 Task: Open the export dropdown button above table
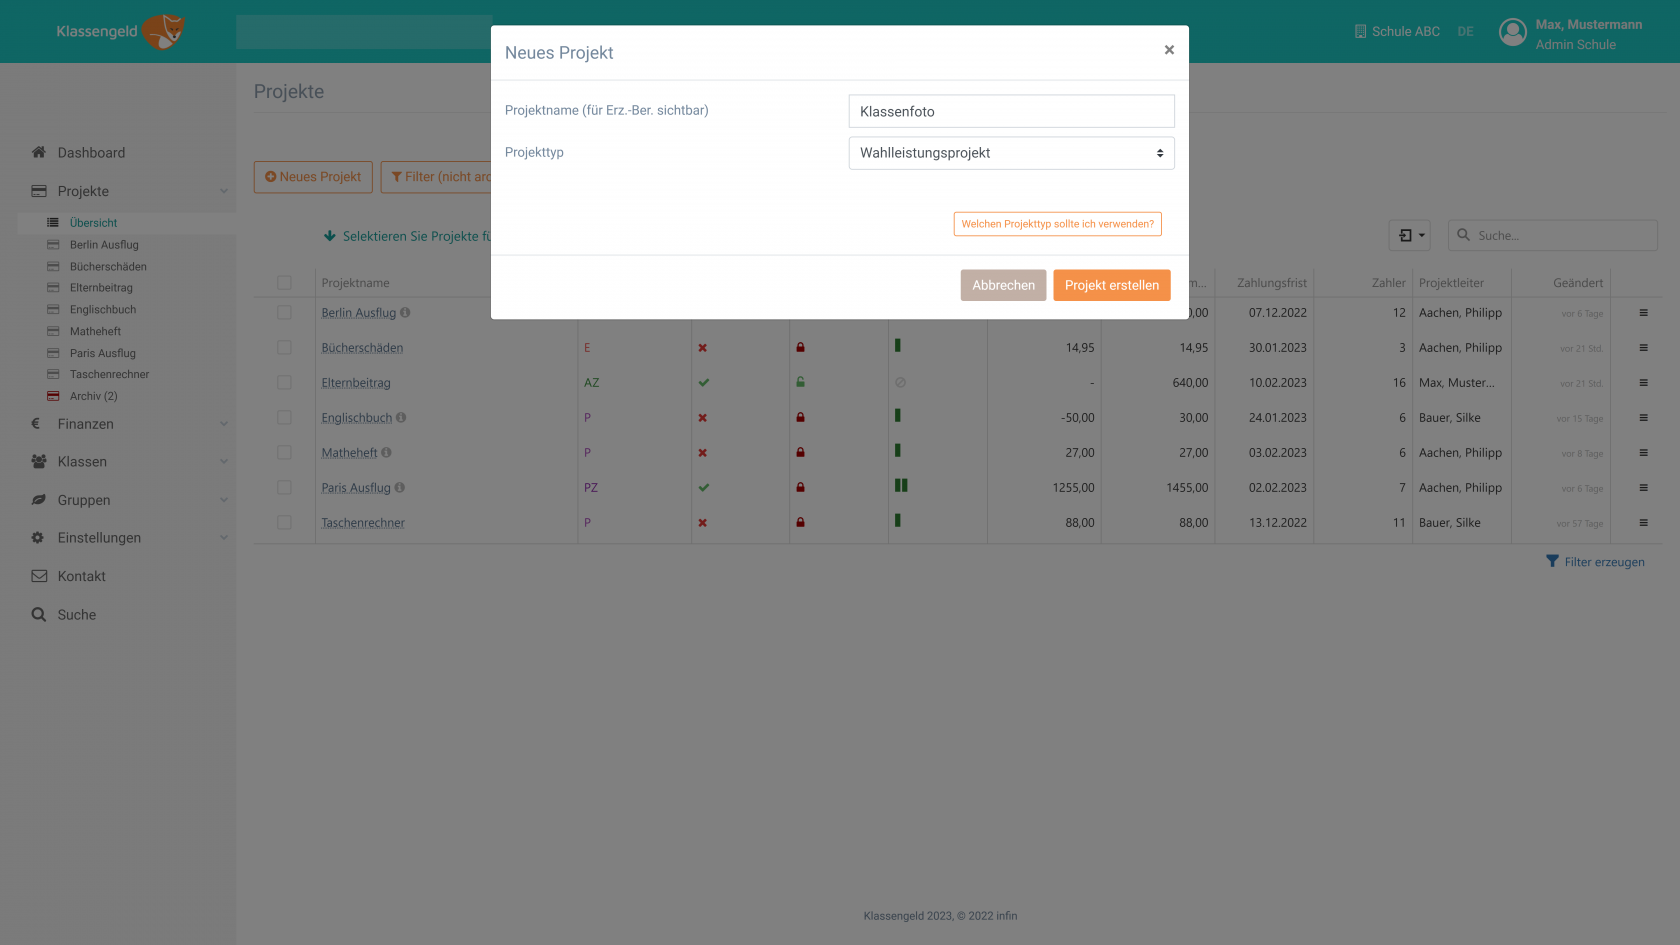point(1409,236)
